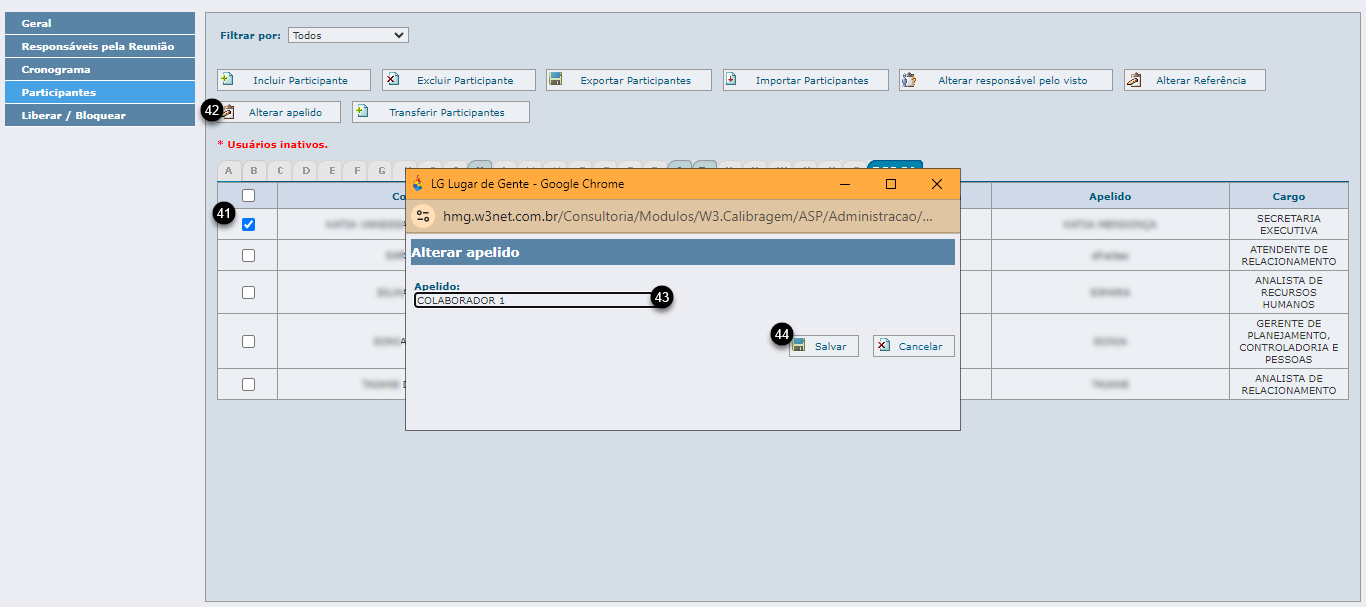This screenshot has width=1366, height=607.
Task: Click the ANALISTA DE RECURSOS HUMANOS cell
Action: tap(1289, 292)
